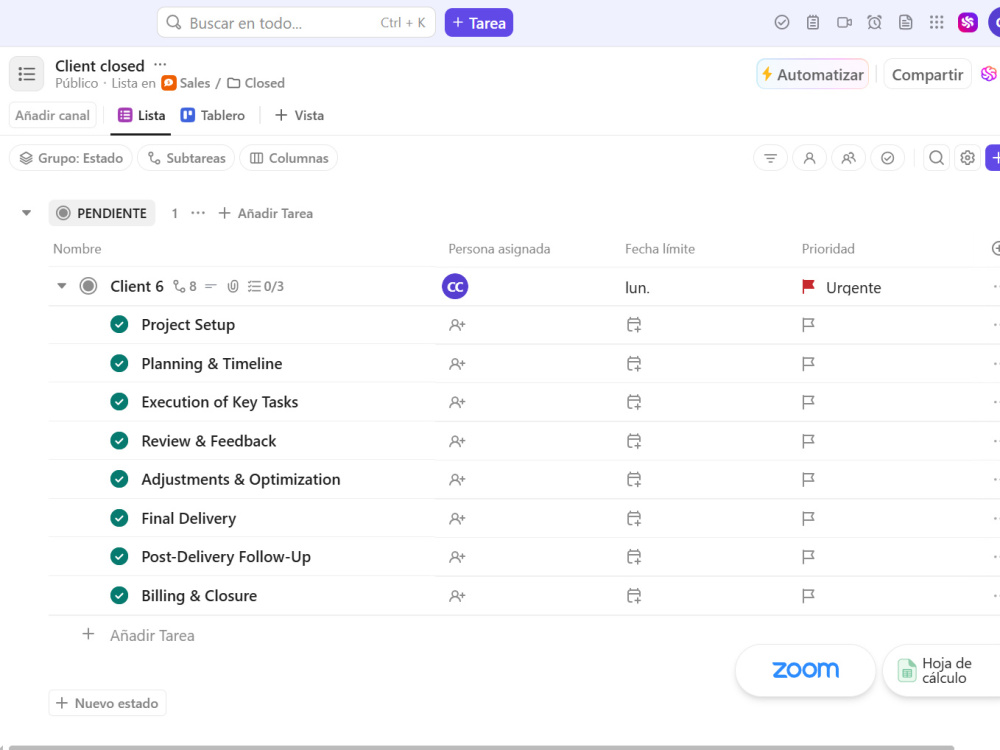Click the subtask count icon on Client 6
This screenshot has width=1000, height=750.
[185, 287]
